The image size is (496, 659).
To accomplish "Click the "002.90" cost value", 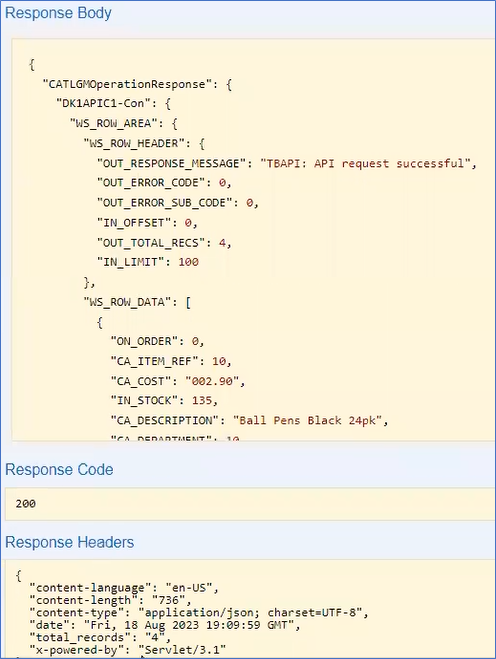I will click(212, 381).
